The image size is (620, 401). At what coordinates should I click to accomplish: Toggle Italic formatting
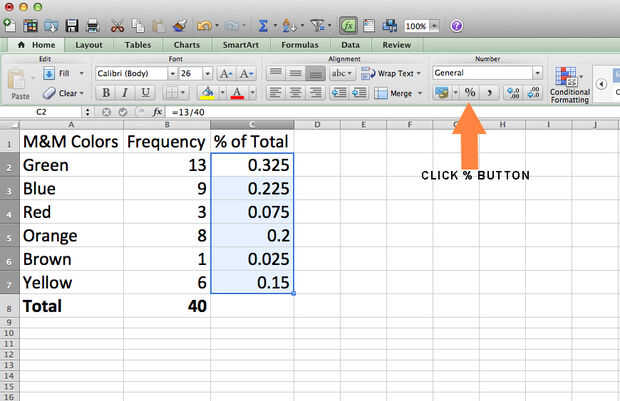click(x=125, y=93)
